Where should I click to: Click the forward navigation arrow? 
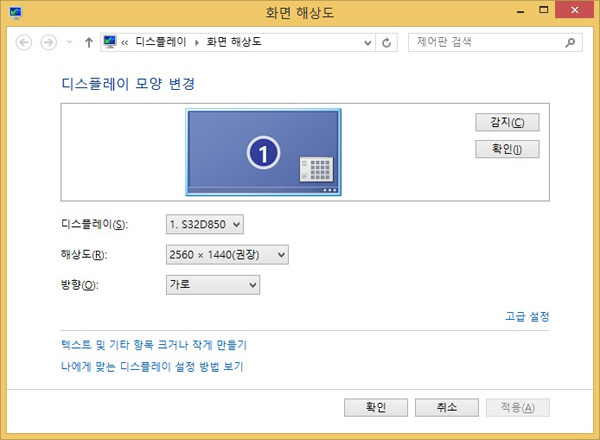point(49,42)
